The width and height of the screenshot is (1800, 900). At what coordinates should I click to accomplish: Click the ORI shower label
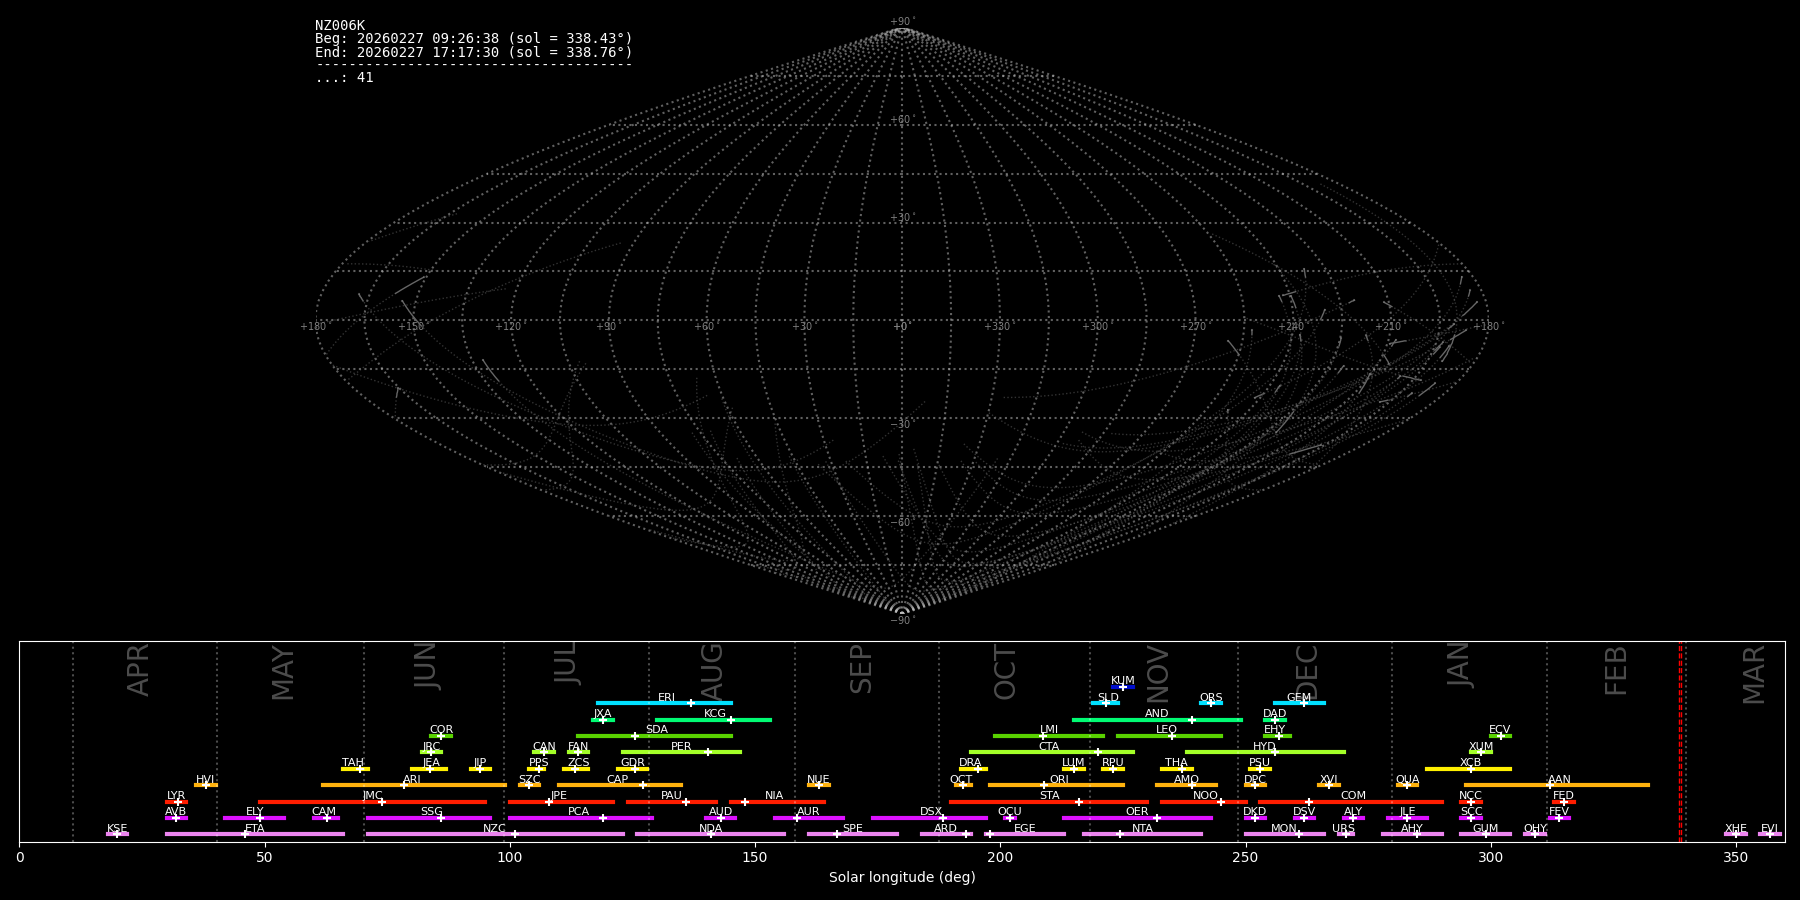1059,780
